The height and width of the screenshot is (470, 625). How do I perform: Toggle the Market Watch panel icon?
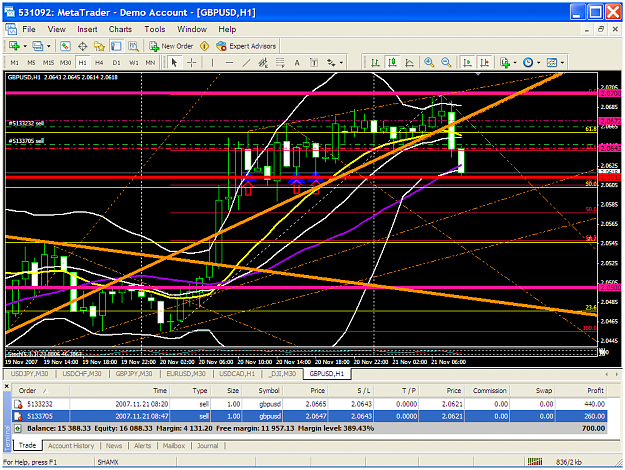[65, 46]
